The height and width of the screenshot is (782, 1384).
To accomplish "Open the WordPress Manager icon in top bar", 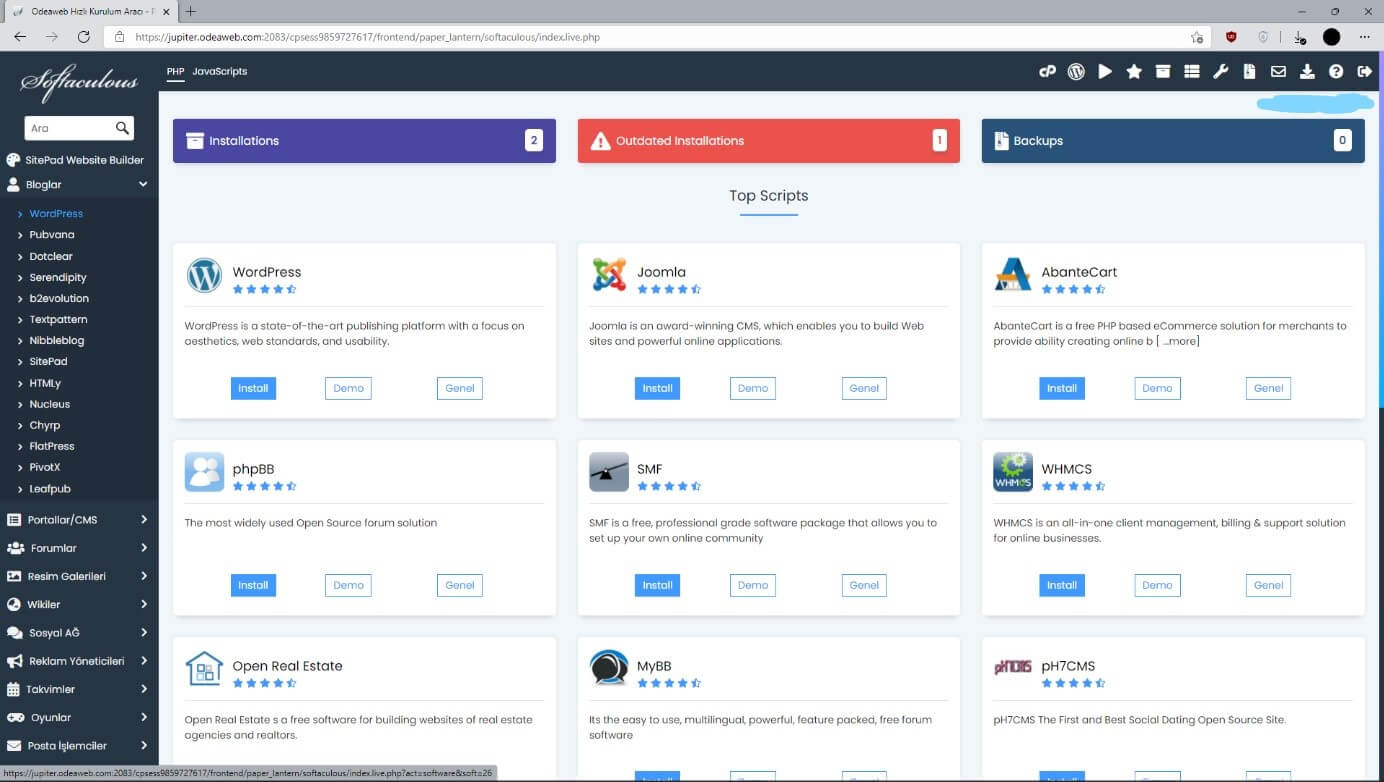I will [x=1076, y=71].
